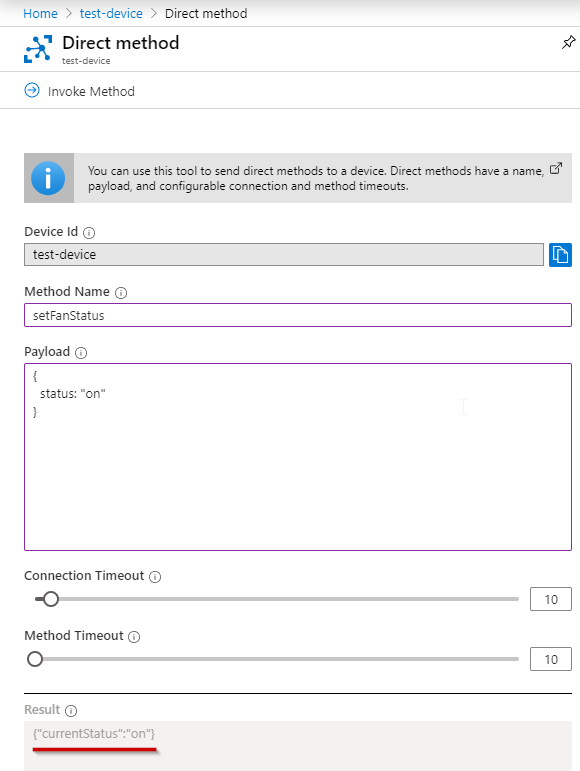
Task: Click the Invoke Method button
Action: pos(80,91)
